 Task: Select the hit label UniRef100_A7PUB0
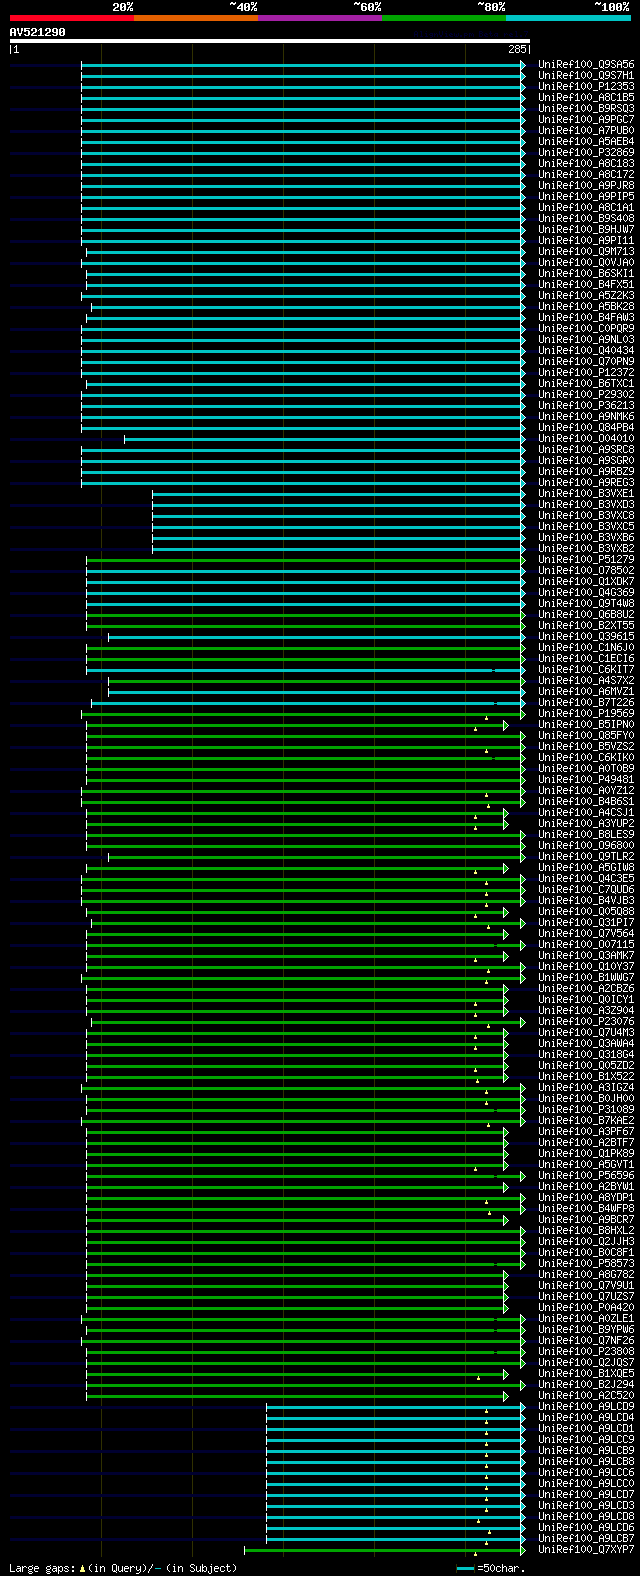click(586, 130)
